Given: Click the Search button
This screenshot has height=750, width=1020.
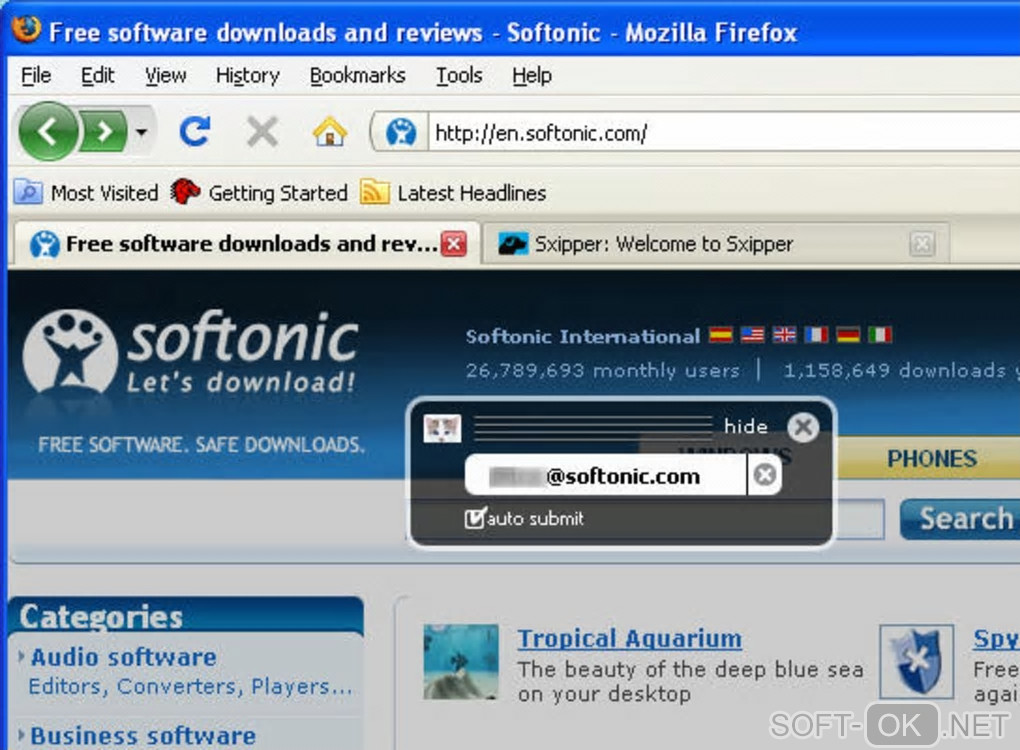Looking at the screenshot, I should coord(960,518).
